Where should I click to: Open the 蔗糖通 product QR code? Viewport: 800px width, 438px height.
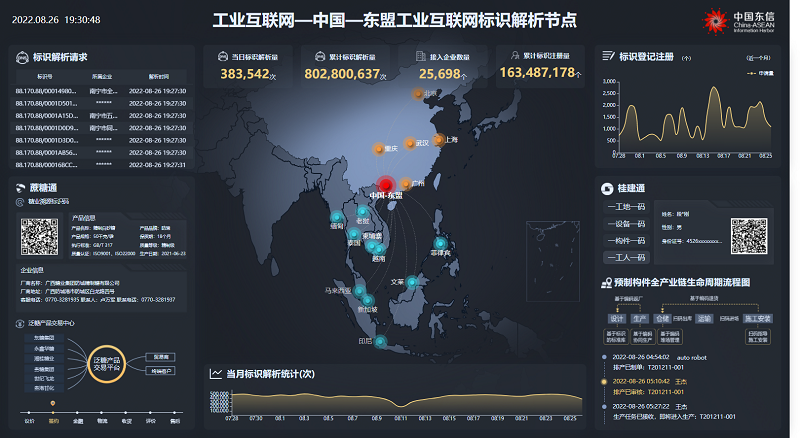[39, 236]
